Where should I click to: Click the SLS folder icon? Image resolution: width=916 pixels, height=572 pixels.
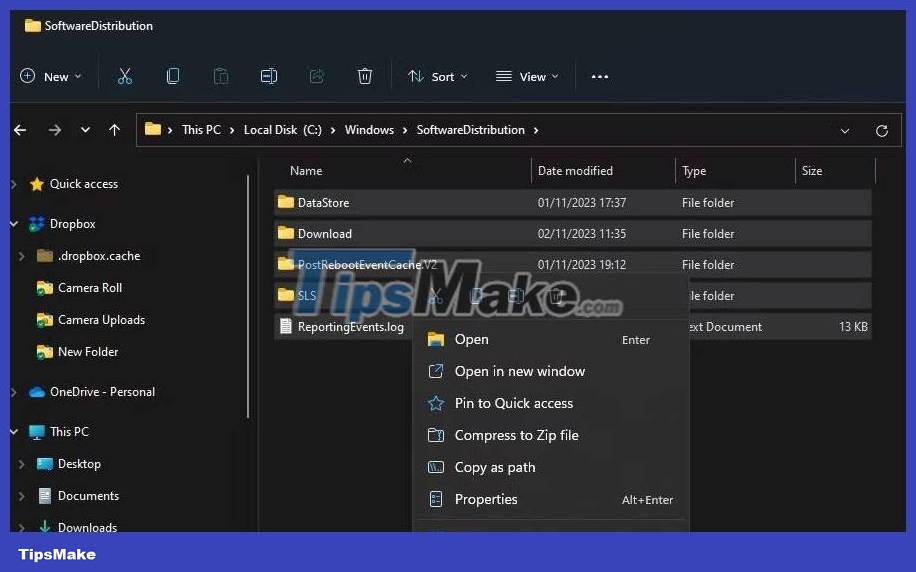point(286,294)
